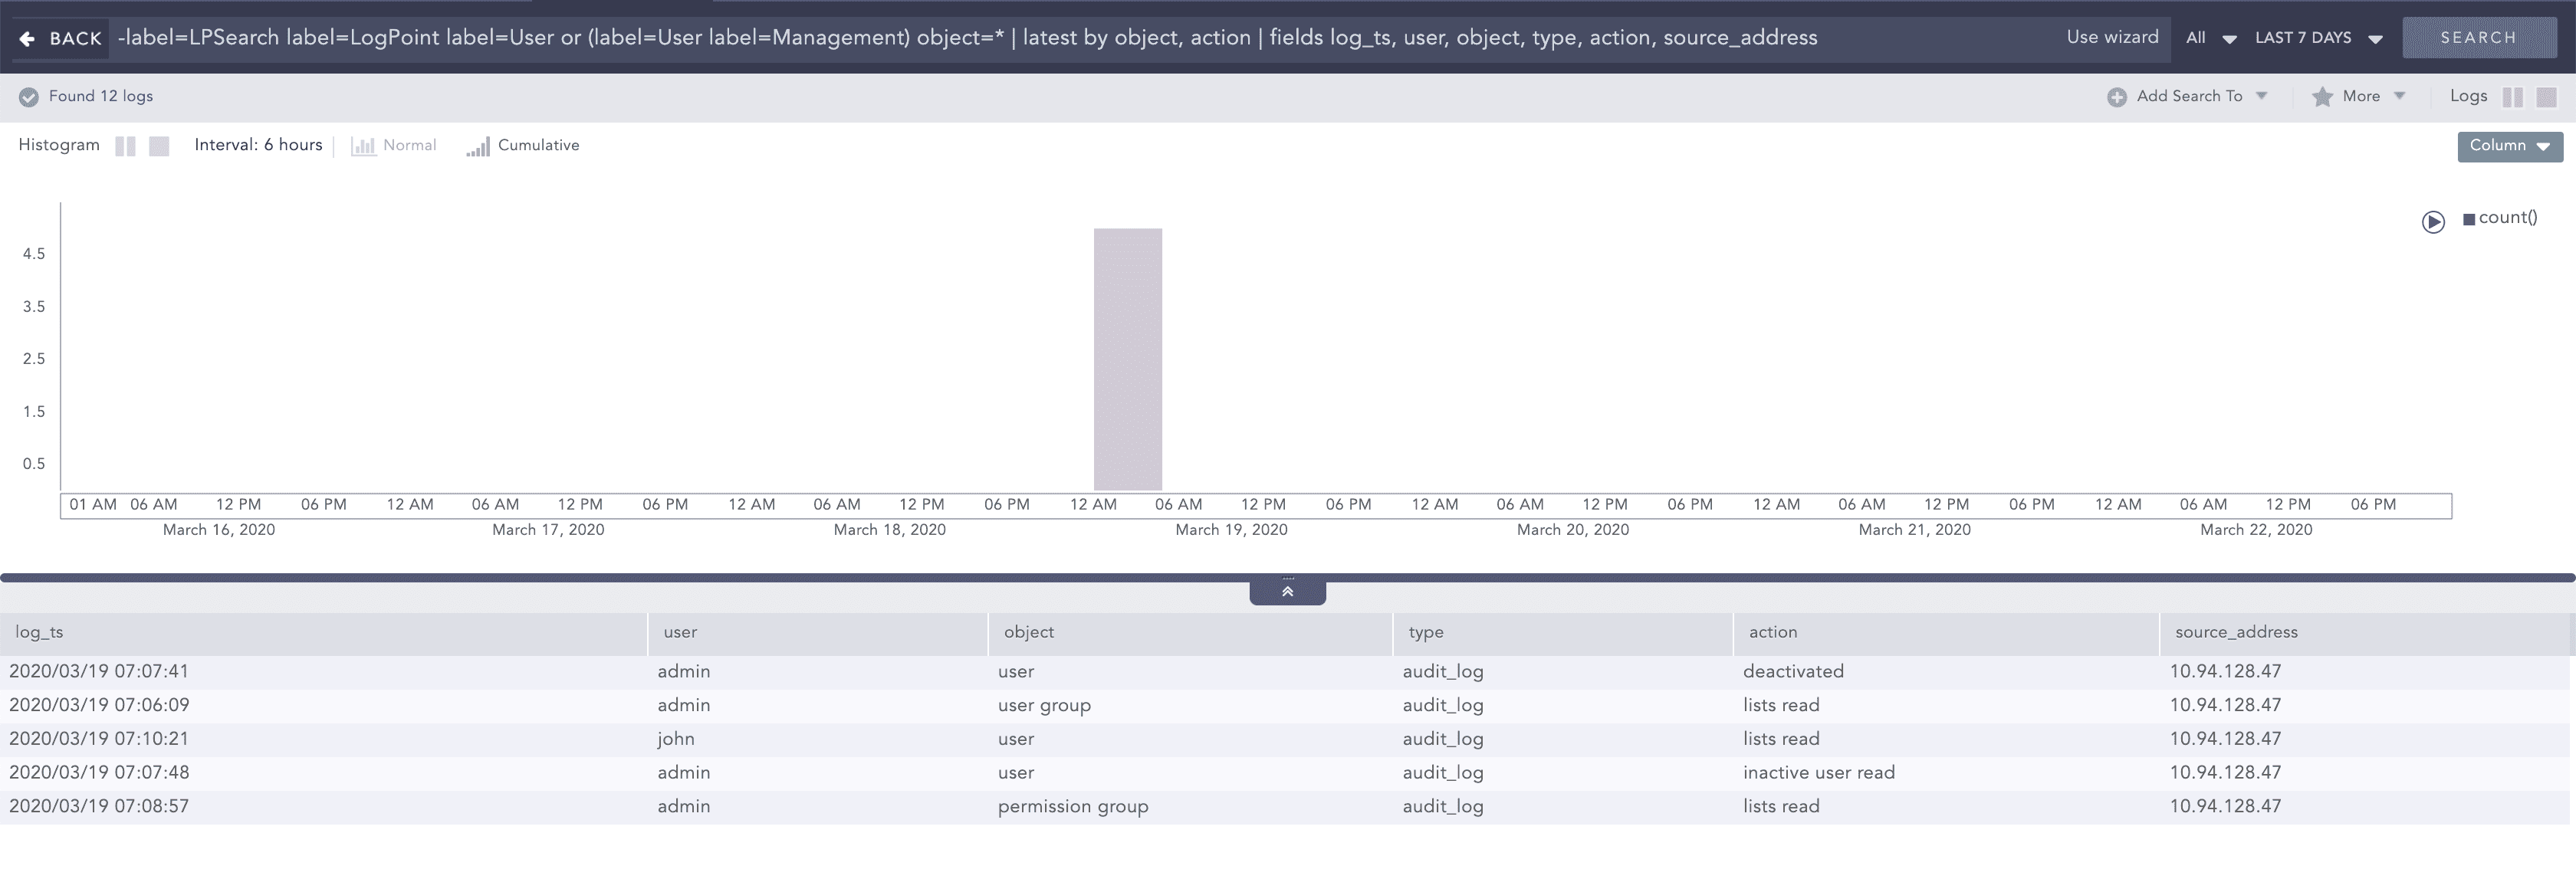
Task: Open the Column dropdown
Action: pyautogui.click(x=2510, y=145)
